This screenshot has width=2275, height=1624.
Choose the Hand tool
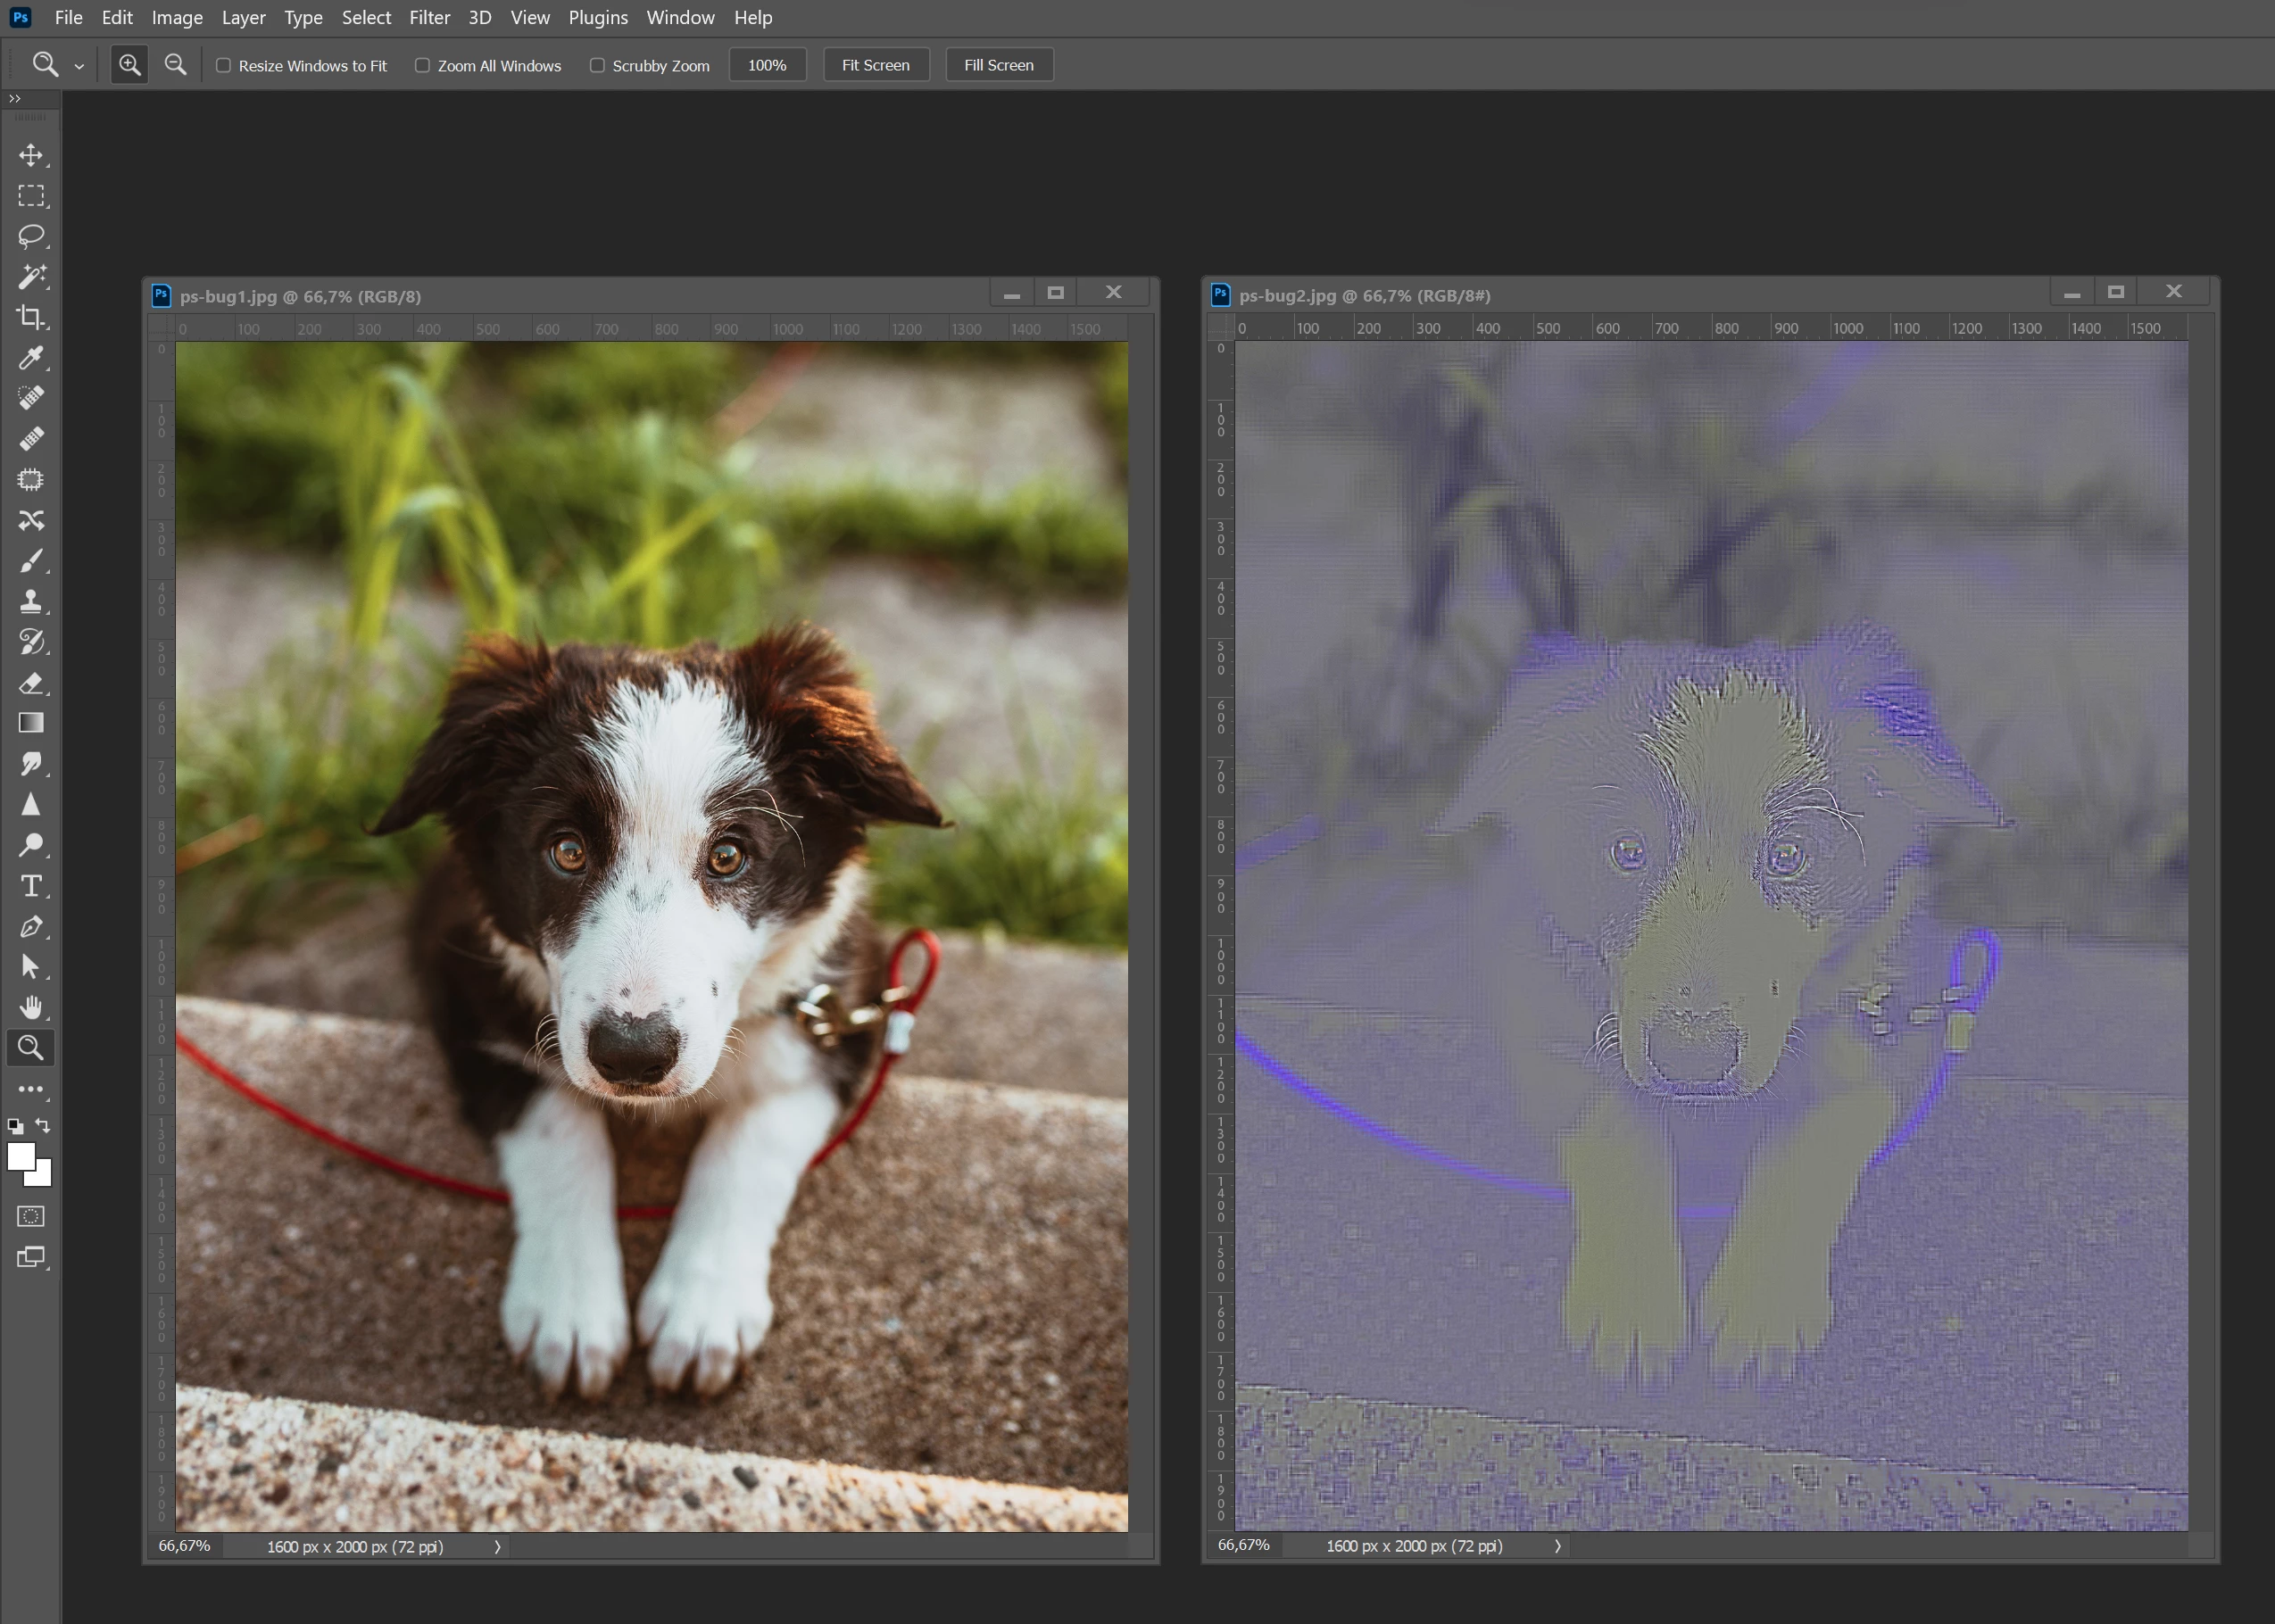[x=31, y=1007]
